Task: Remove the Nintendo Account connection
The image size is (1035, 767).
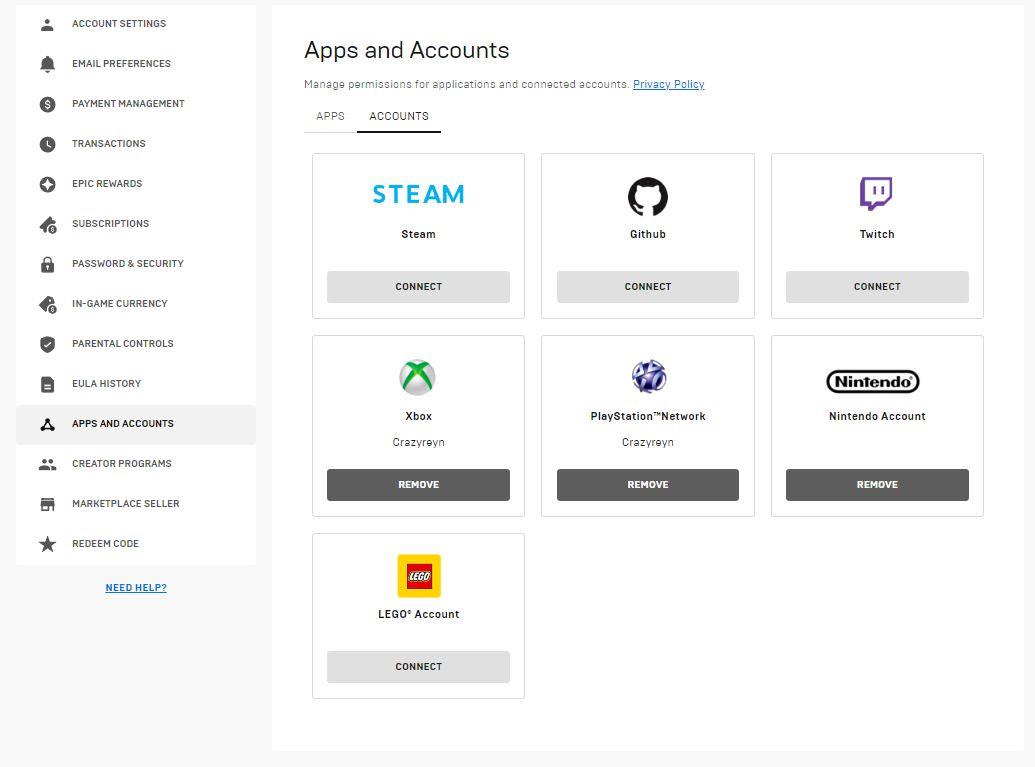Action: (x=877, y=485)
